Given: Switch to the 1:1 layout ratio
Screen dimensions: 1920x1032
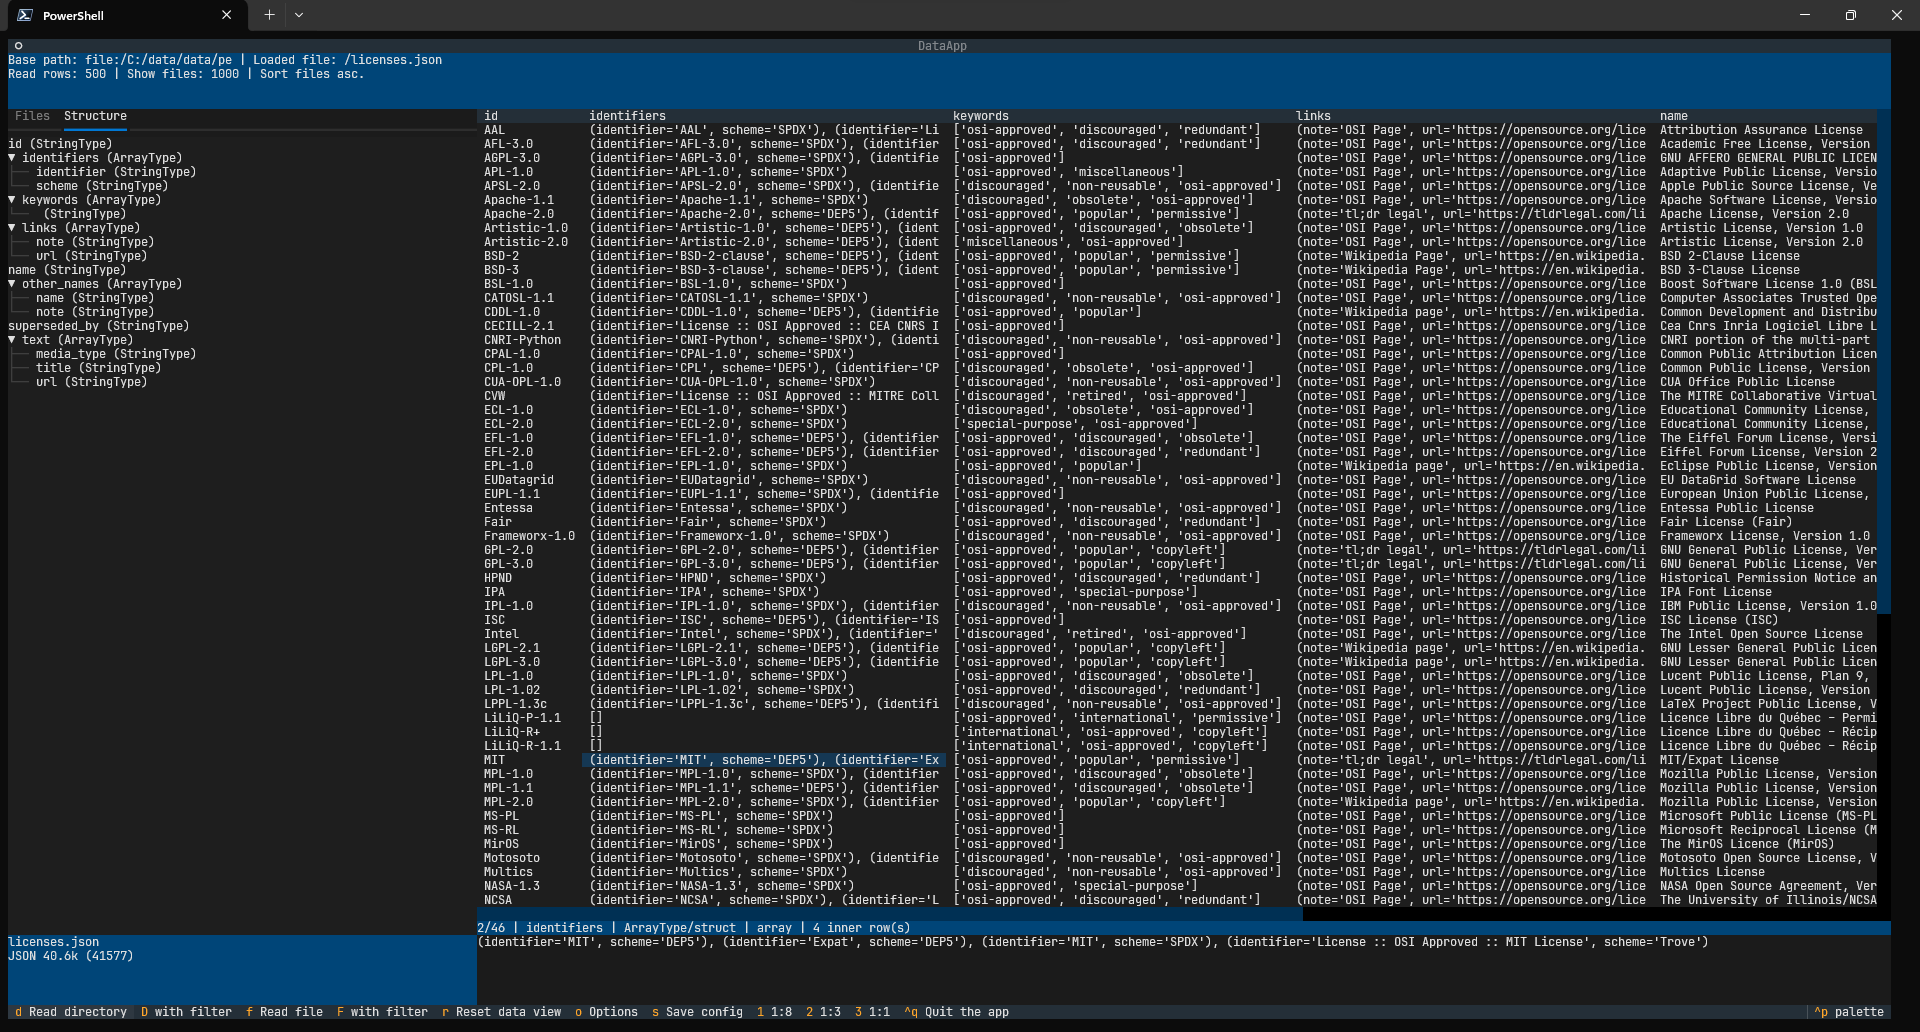Looking at the screenshot, I should tap(872, 1012).
